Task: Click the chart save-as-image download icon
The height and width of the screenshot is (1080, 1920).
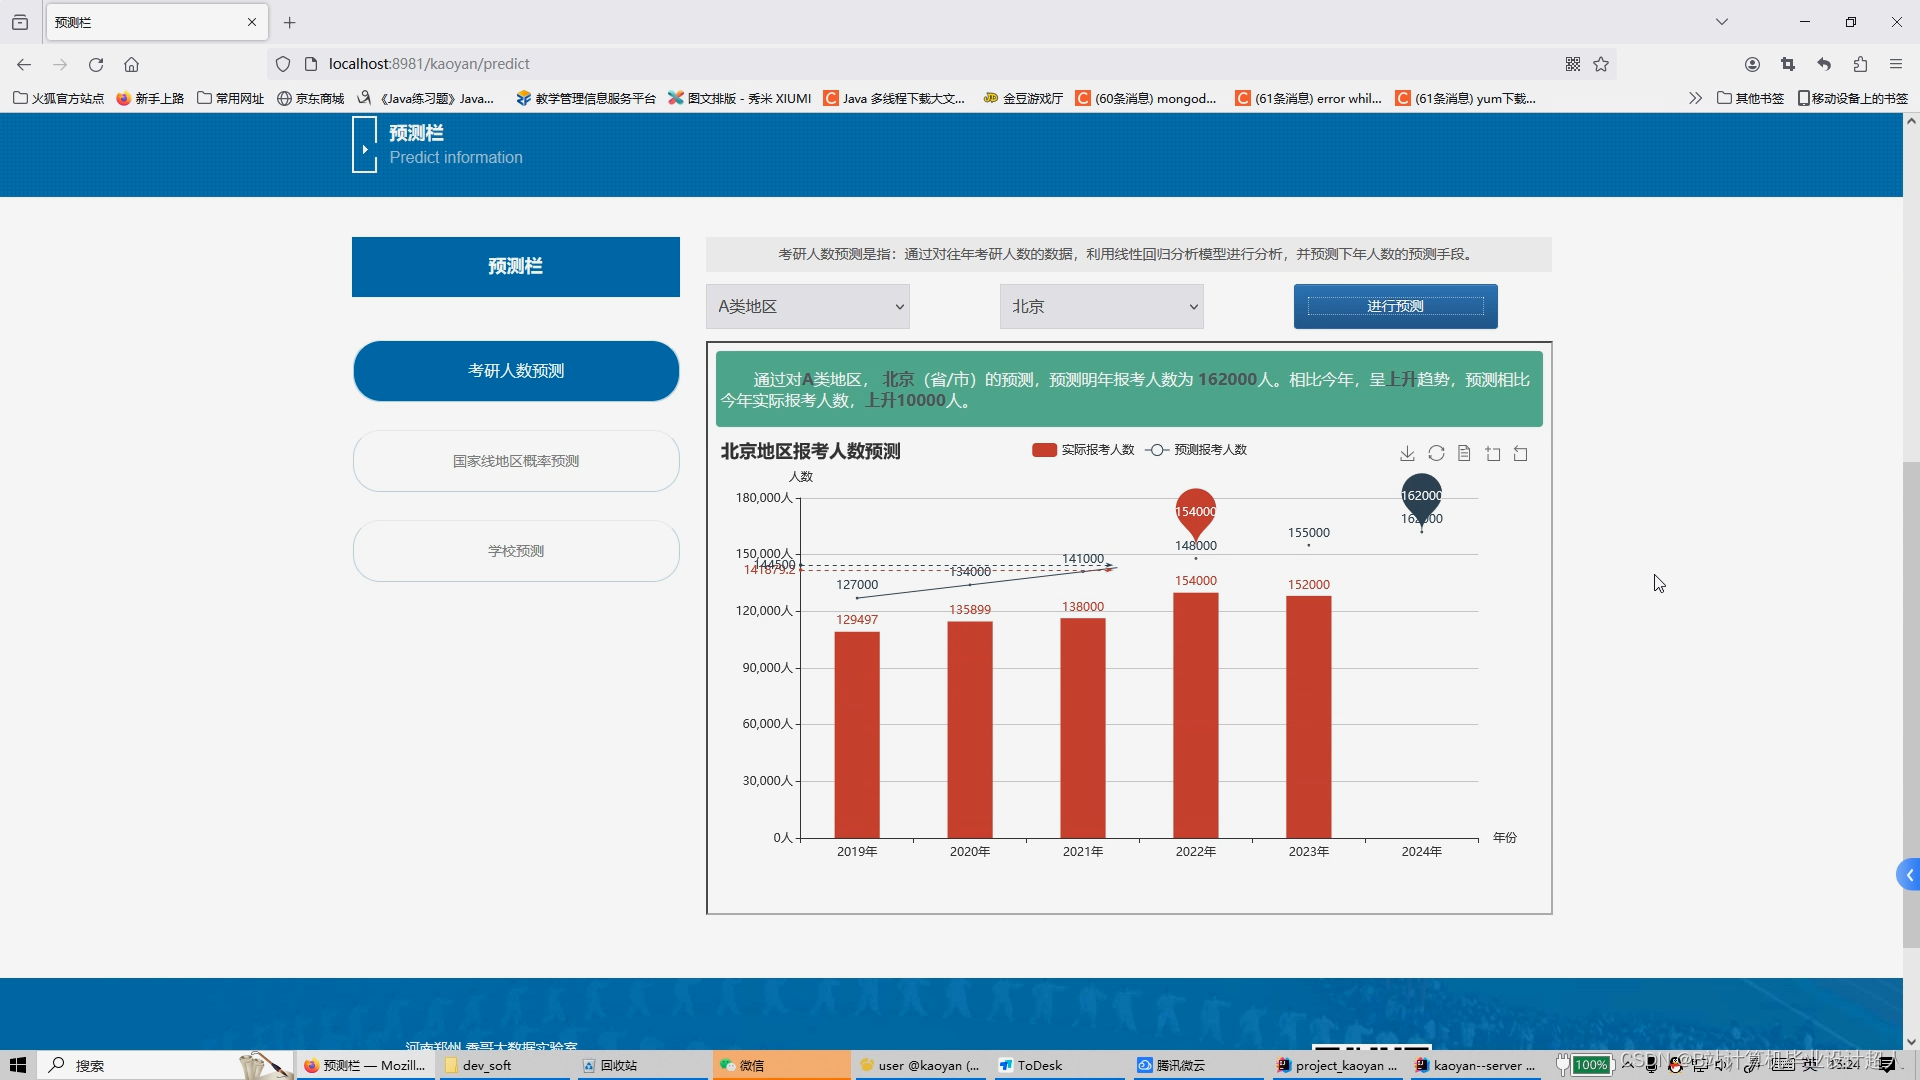Action: [1407, 454]
